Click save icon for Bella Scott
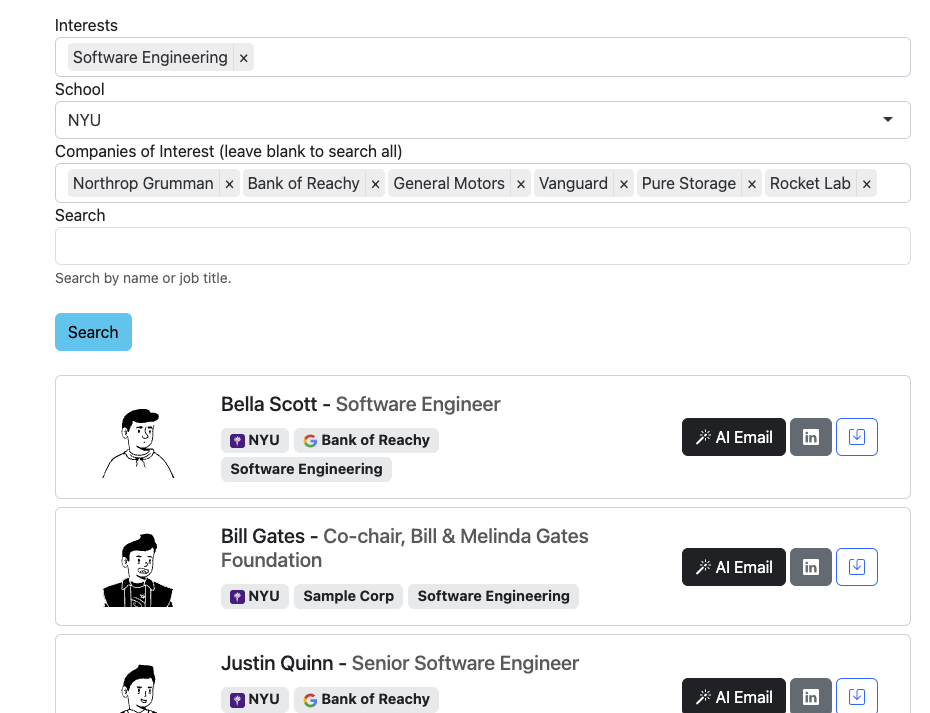This screenshot has width=930, height=713. (x=856, y=437)
